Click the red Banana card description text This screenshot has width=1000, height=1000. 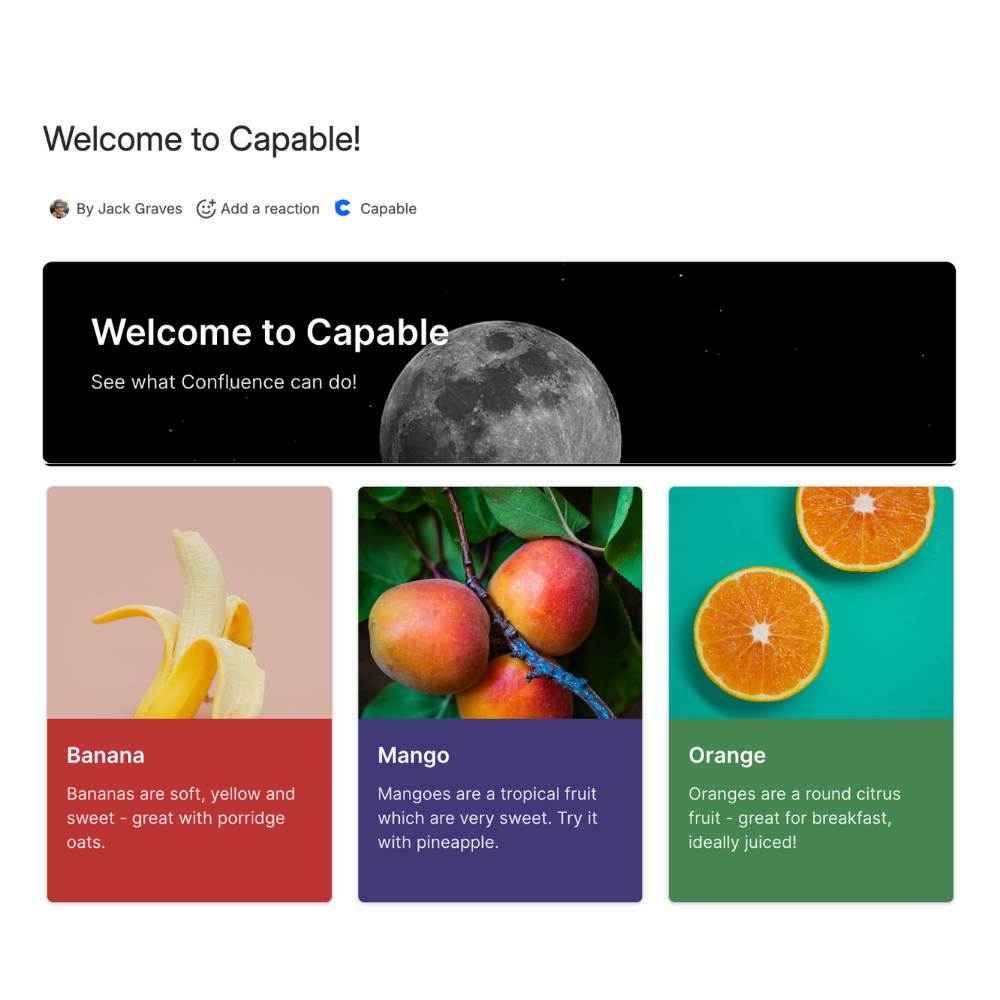(181, 818)
